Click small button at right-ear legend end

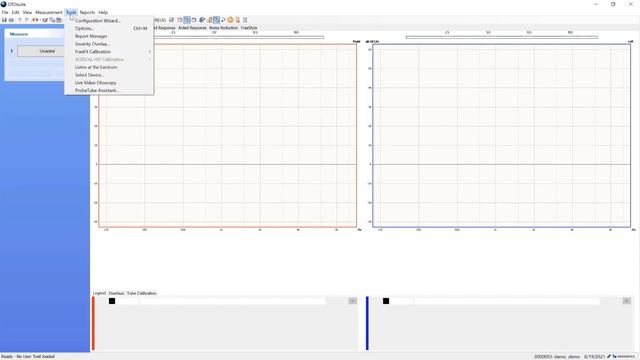[x=353, y=301]
